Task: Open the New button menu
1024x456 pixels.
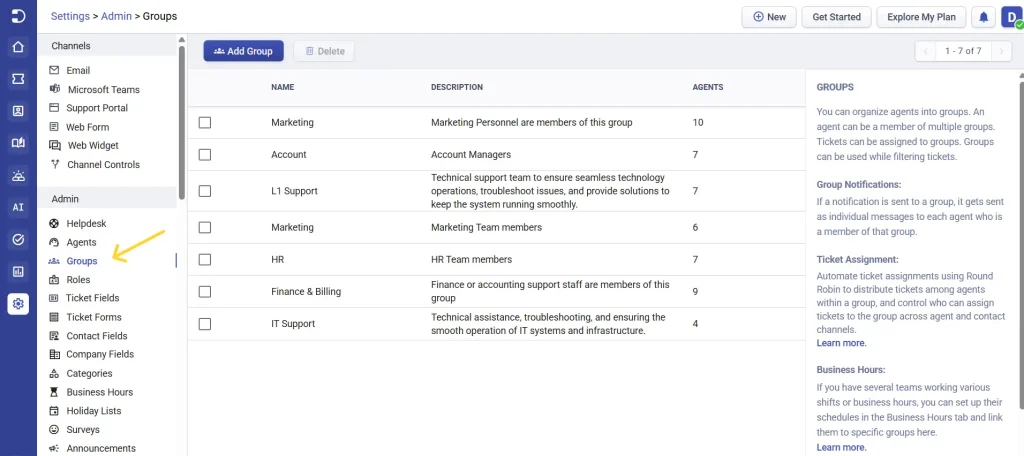Action: [769, 17]
